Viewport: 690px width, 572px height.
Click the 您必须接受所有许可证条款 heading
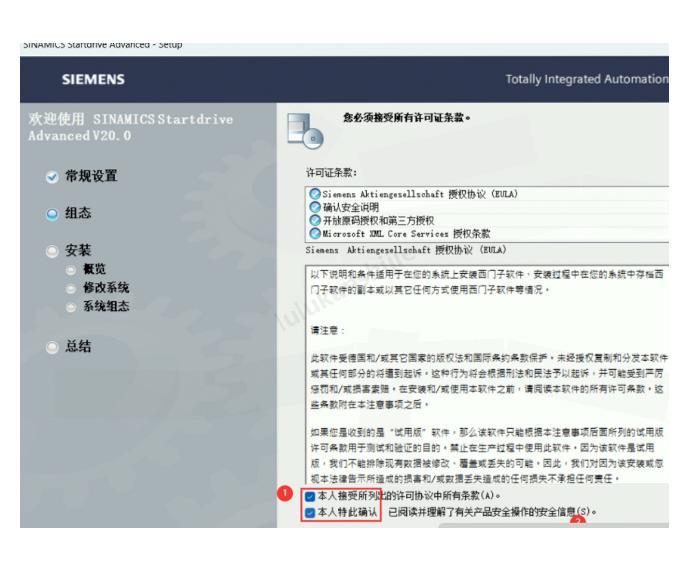click(407, 118)
